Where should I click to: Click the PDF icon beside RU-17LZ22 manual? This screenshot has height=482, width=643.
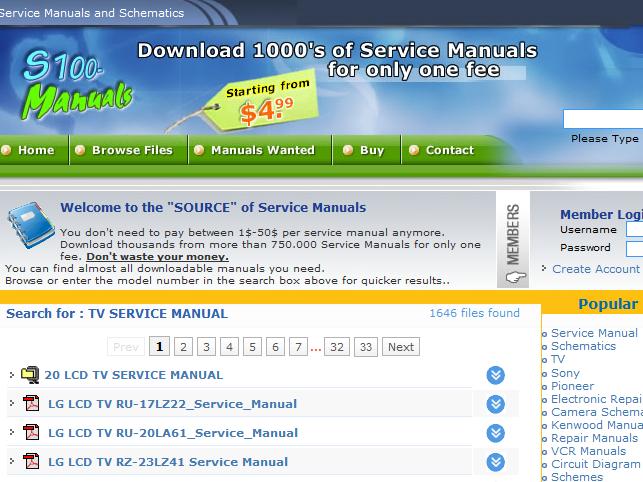click(x=31, y=404)
